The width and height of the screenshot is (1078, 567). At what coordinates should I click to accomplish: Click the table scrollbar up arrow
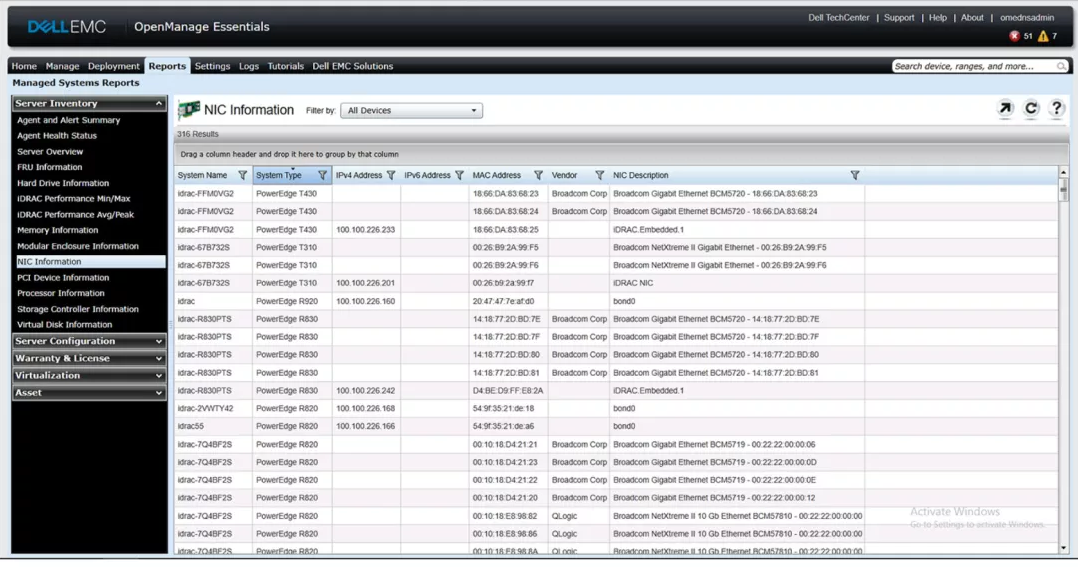tap(1064, 172)
